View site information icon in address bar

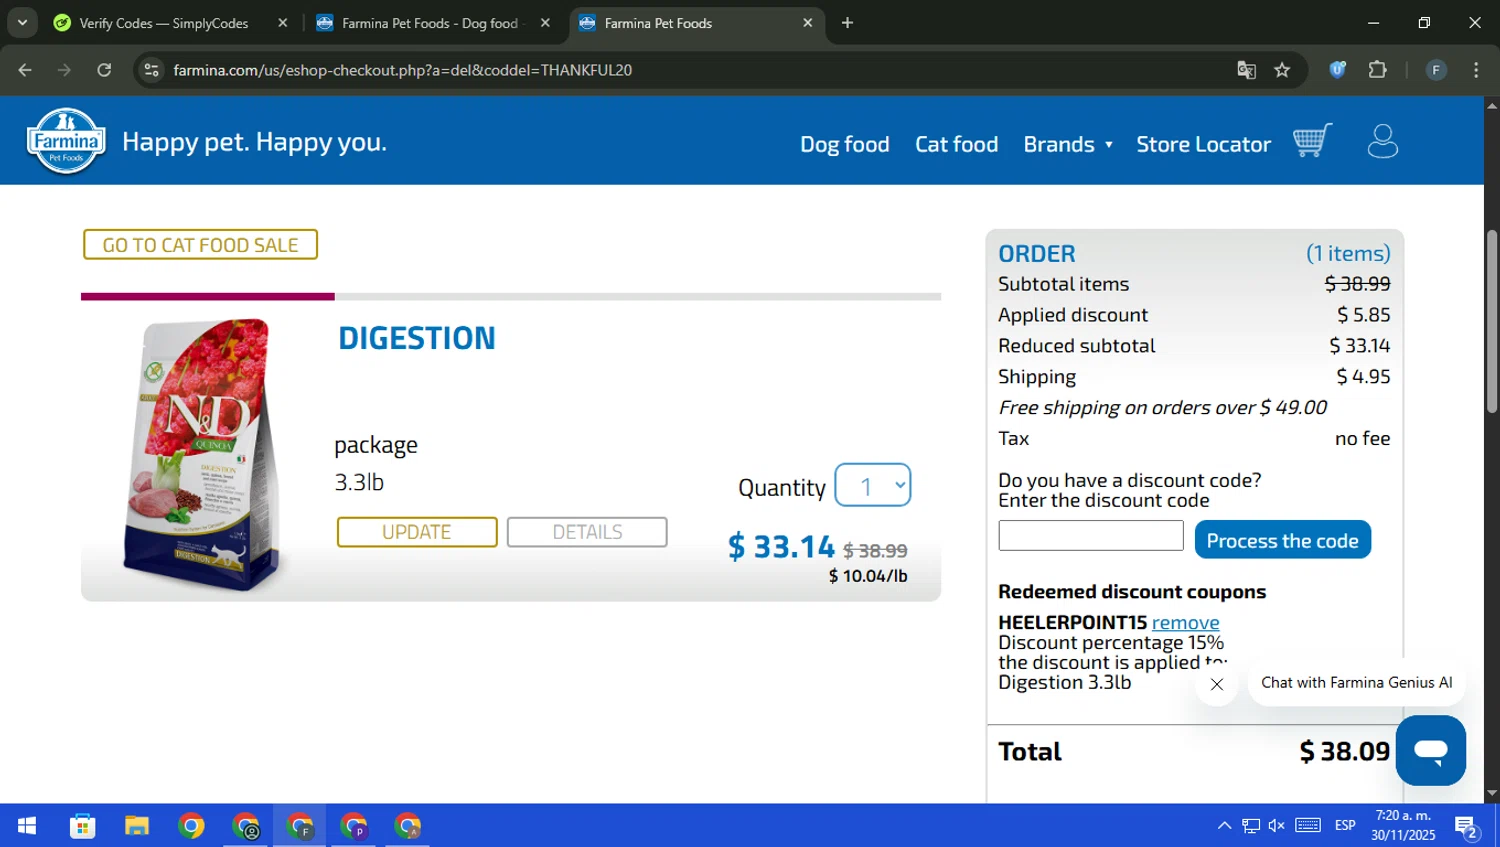(x=151, y=70)
